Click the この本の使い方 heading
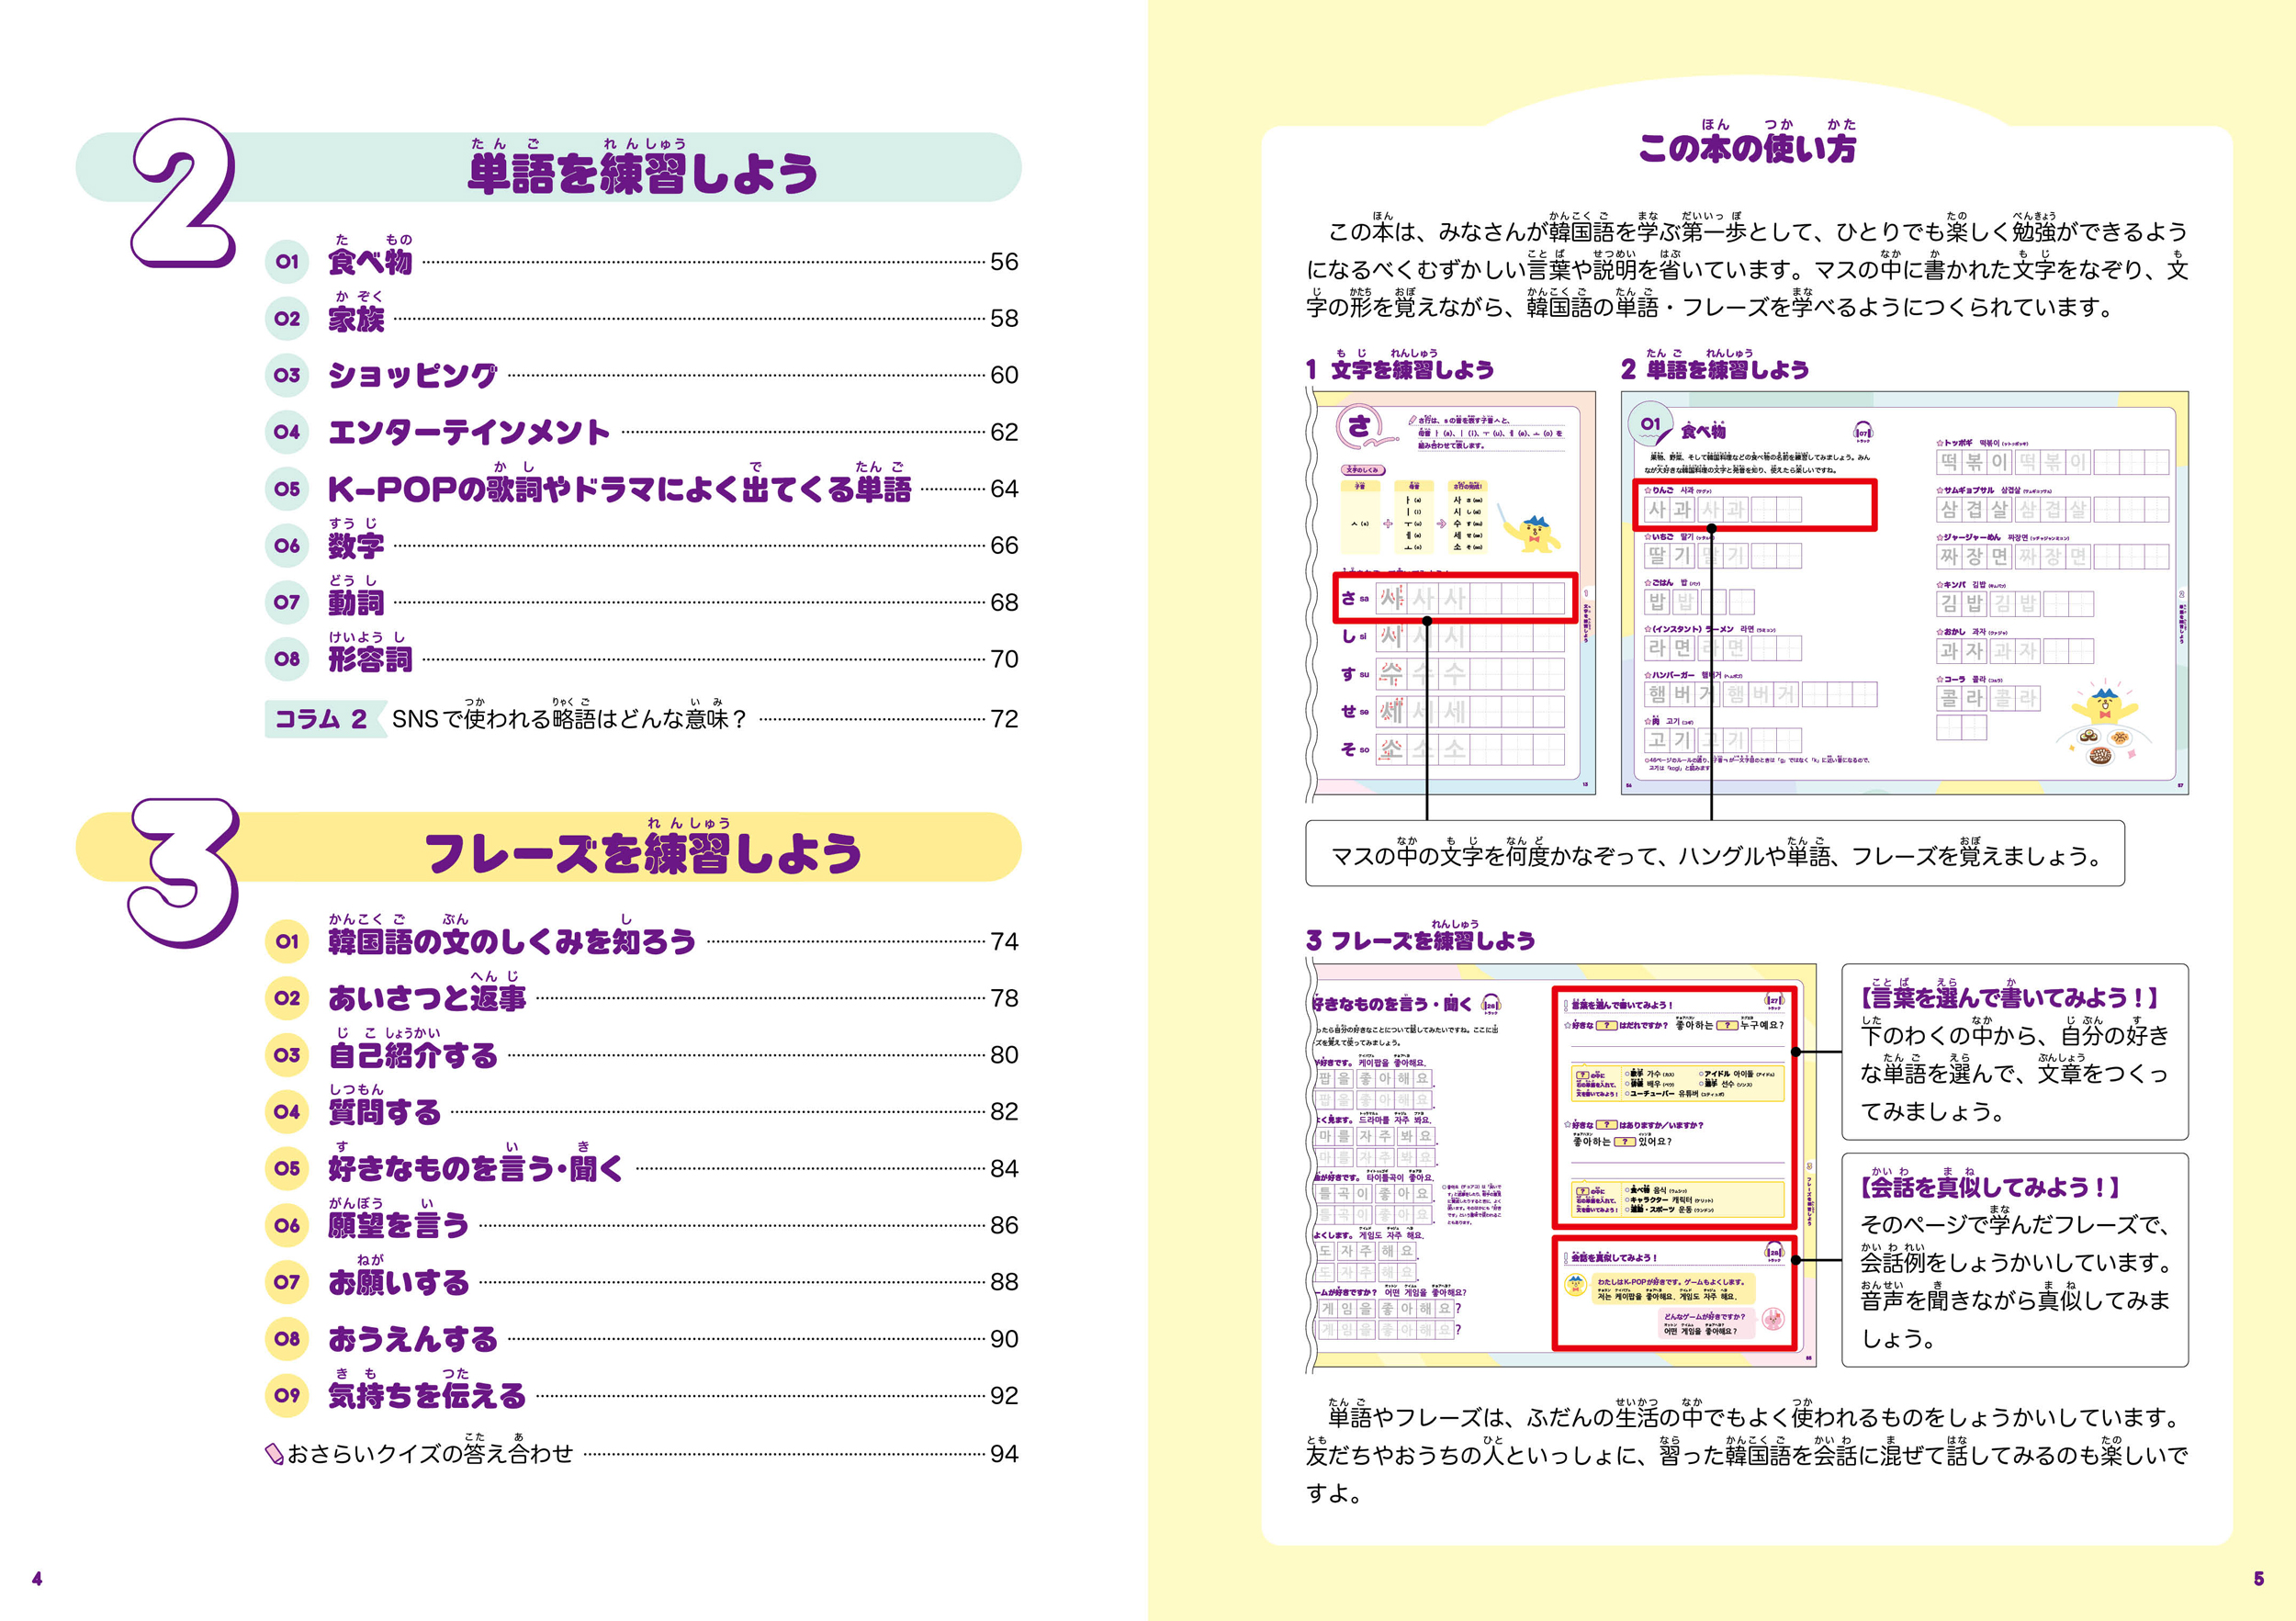This screenshot has height=1621, width=2296. tap(1747, 148)
